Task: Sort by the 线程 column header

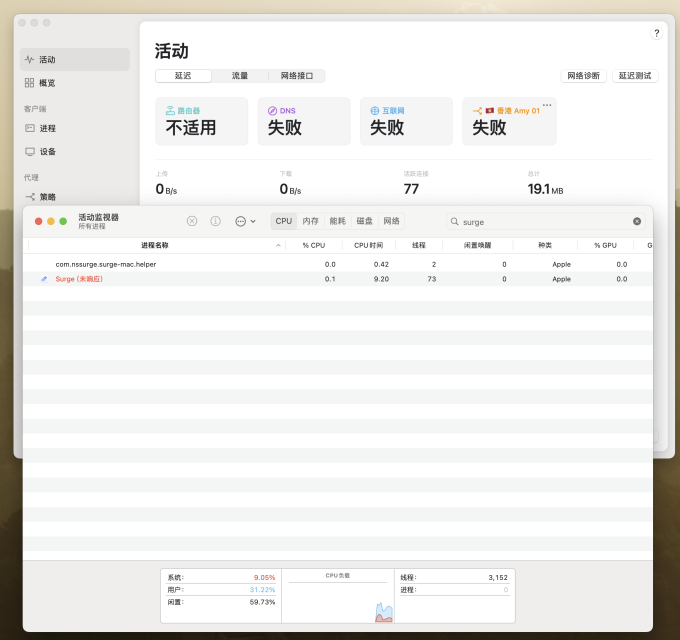Action: [418, 245]
